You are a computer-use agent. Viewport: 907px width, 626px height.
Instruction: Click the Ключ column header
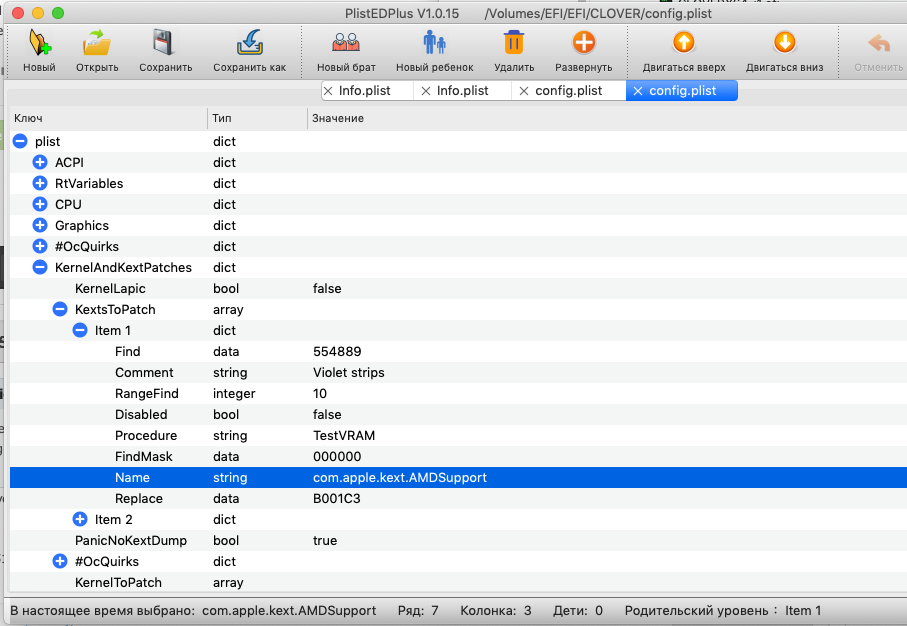[108, 118]
